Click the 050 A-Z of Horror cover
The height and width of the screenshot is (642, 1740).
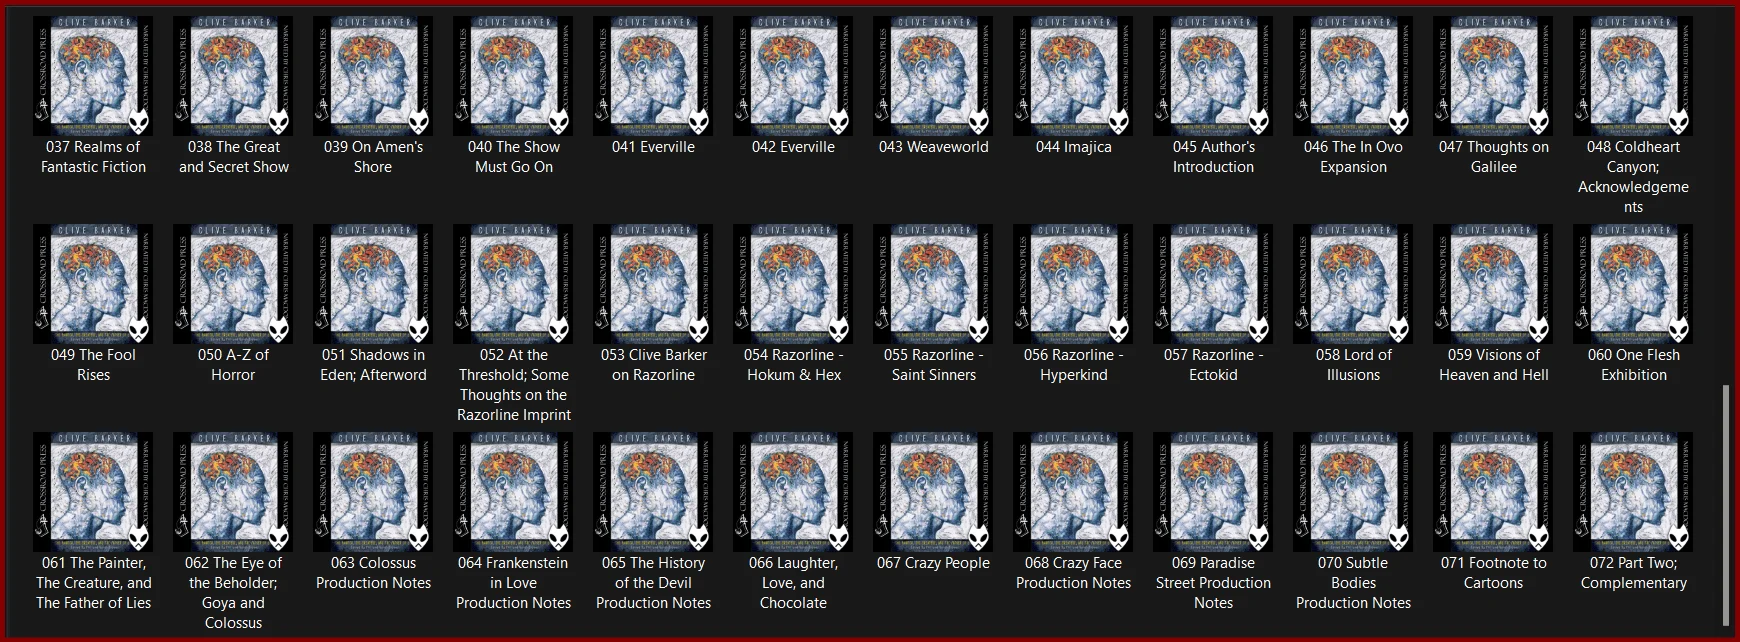pos(233,284)
